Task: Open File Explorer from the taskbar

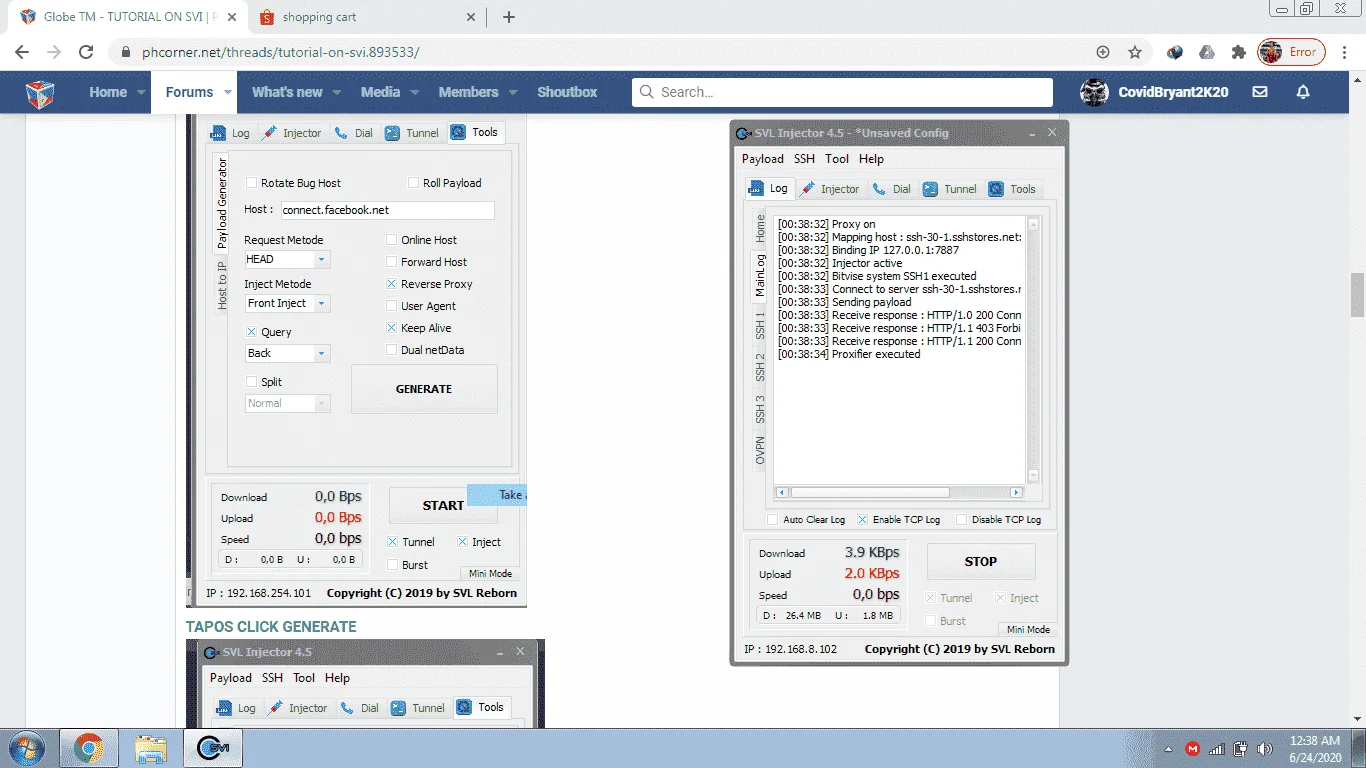Action: point(151,748)
